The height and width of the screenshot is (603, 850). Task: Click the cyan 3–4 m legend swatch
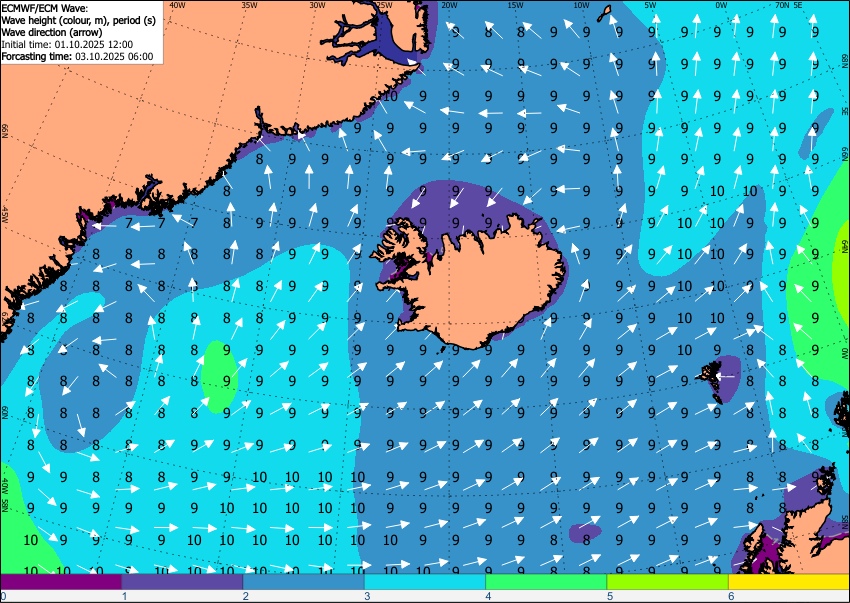(x=425, y=581)
